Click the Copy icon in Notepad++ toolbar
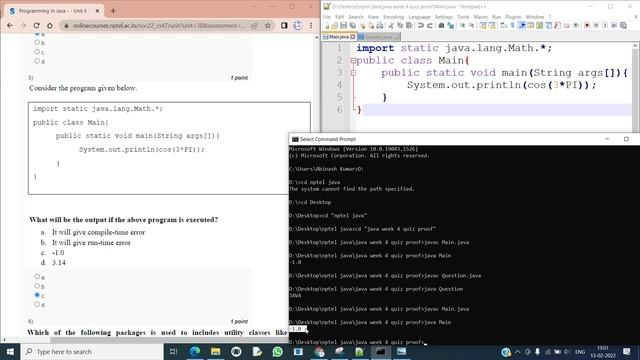 tap(400, 25)
